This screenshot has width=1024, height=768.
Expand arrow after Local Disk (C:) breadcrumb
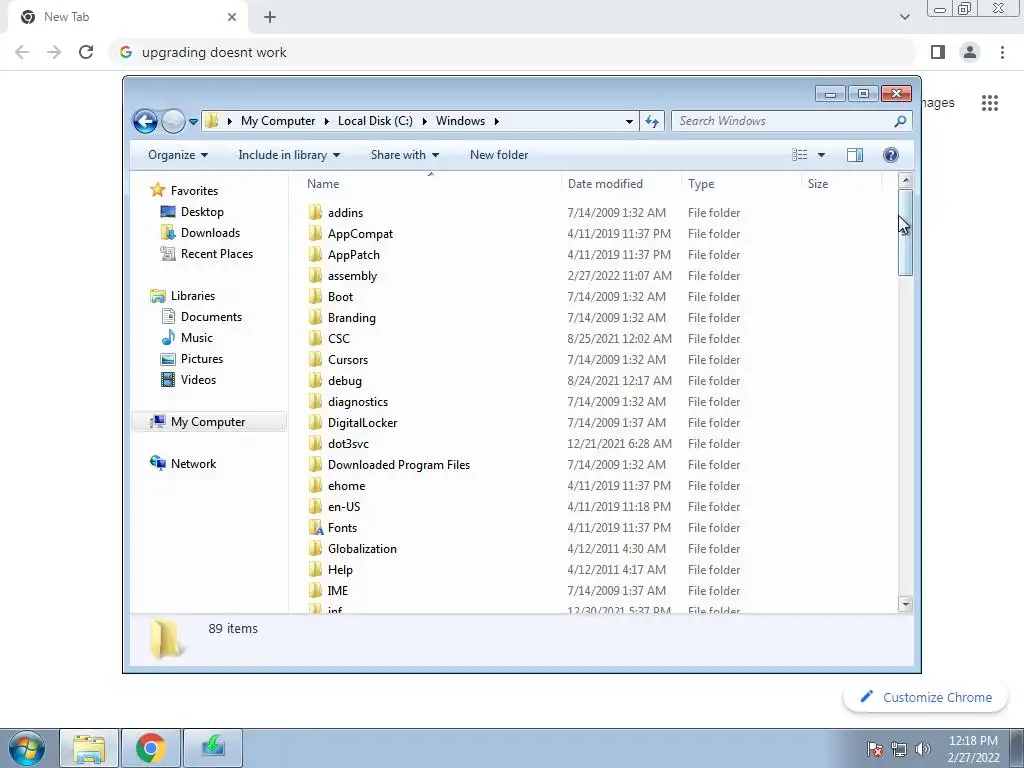point(424,121)
